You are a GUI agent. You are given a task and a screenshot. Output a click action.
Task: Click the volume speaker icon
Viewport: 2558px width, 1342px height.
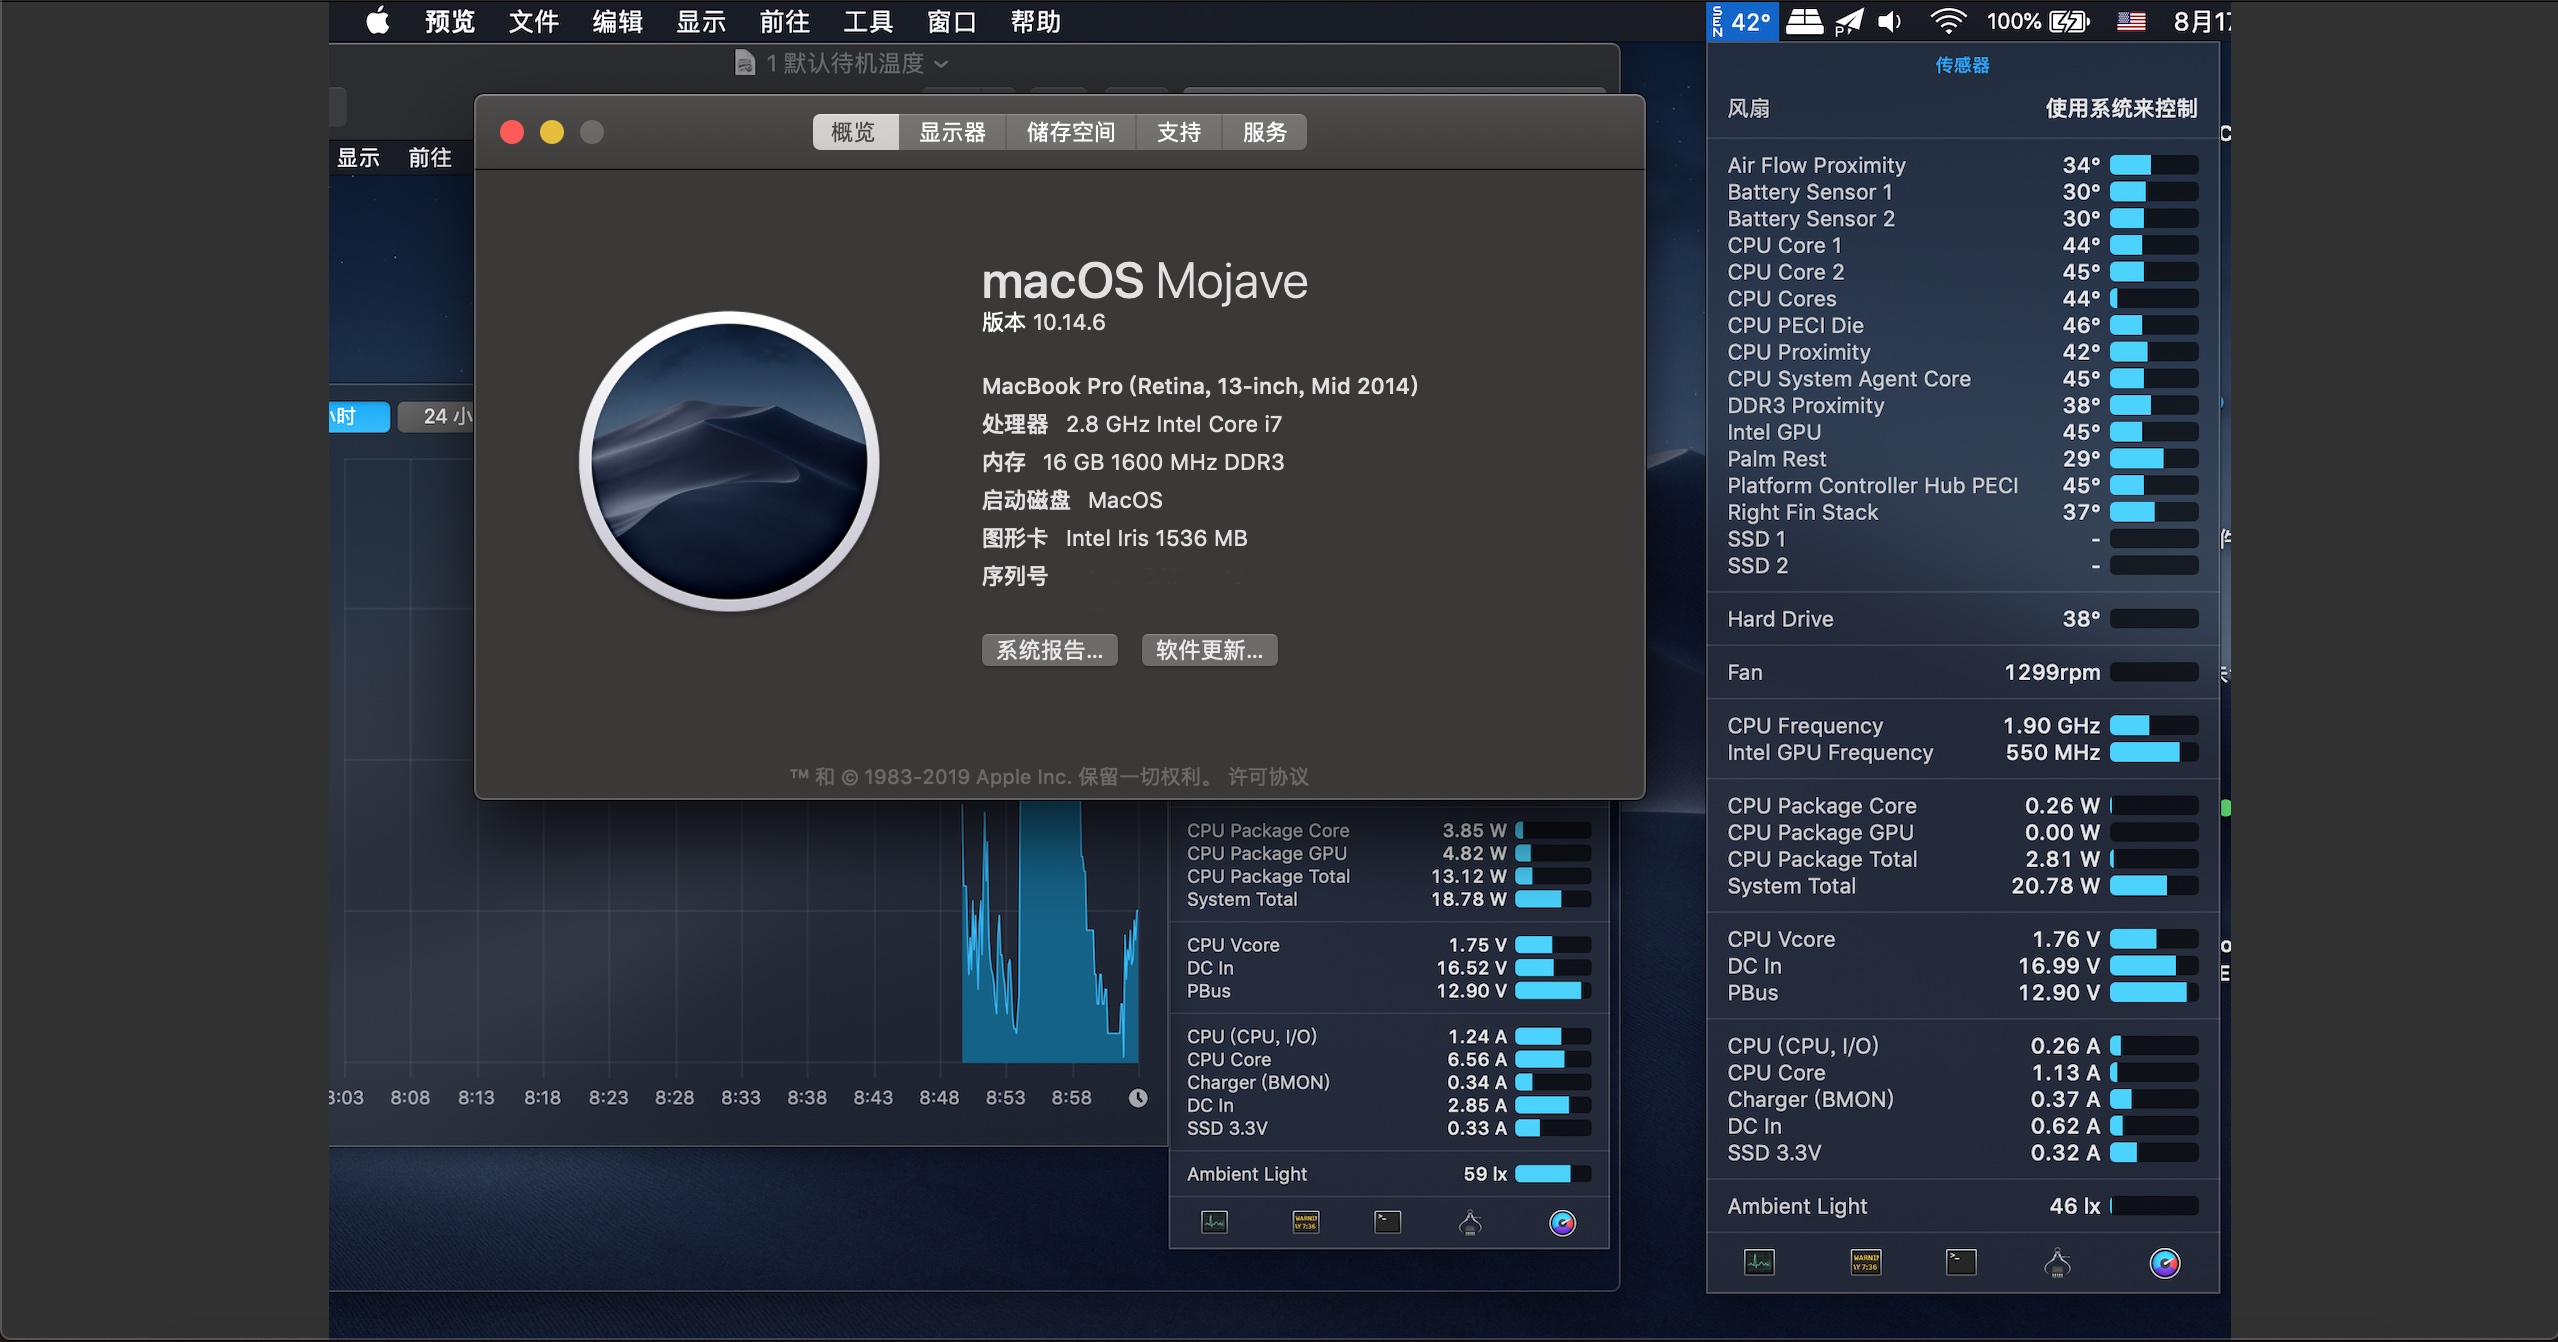tap(1889, 21)
